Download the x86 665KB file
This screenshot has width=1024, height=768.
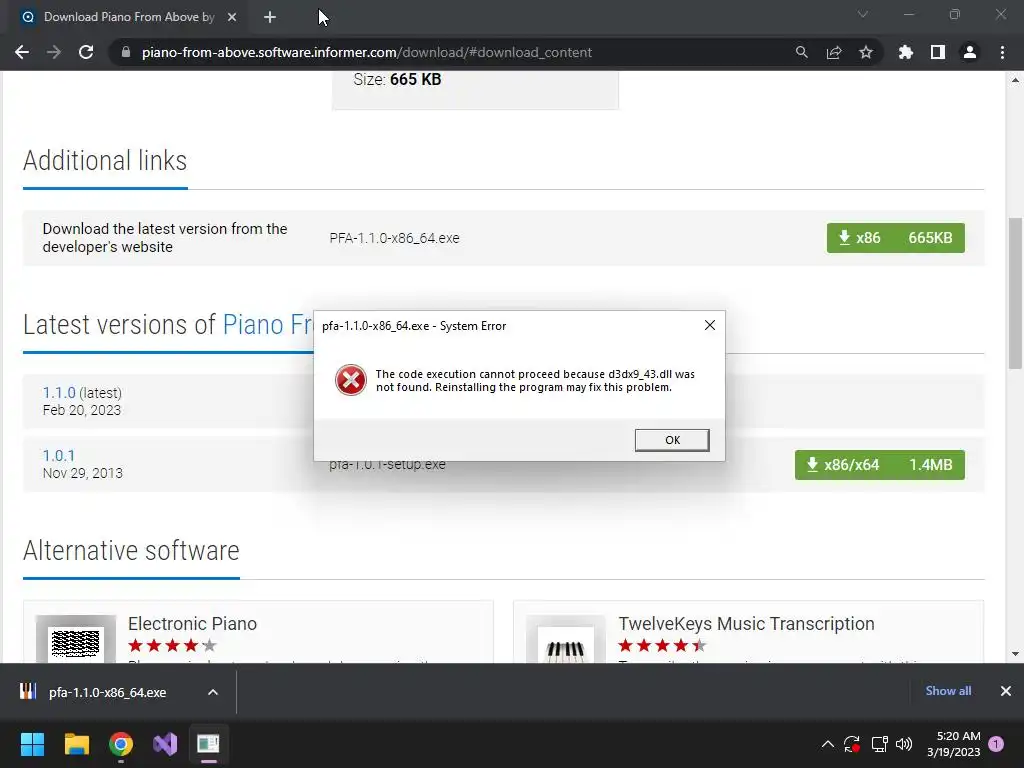(895, 238)
